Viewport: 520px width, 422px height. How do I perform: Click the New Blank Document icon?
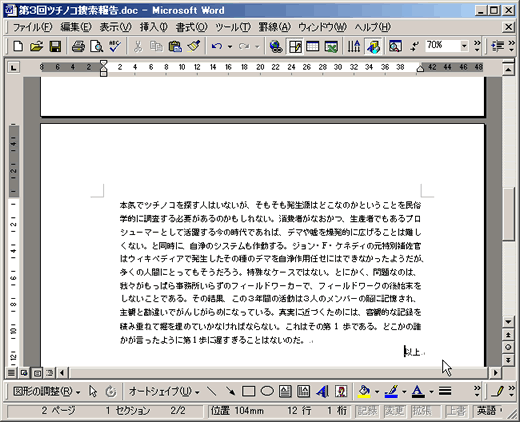(x=18, y=46)
